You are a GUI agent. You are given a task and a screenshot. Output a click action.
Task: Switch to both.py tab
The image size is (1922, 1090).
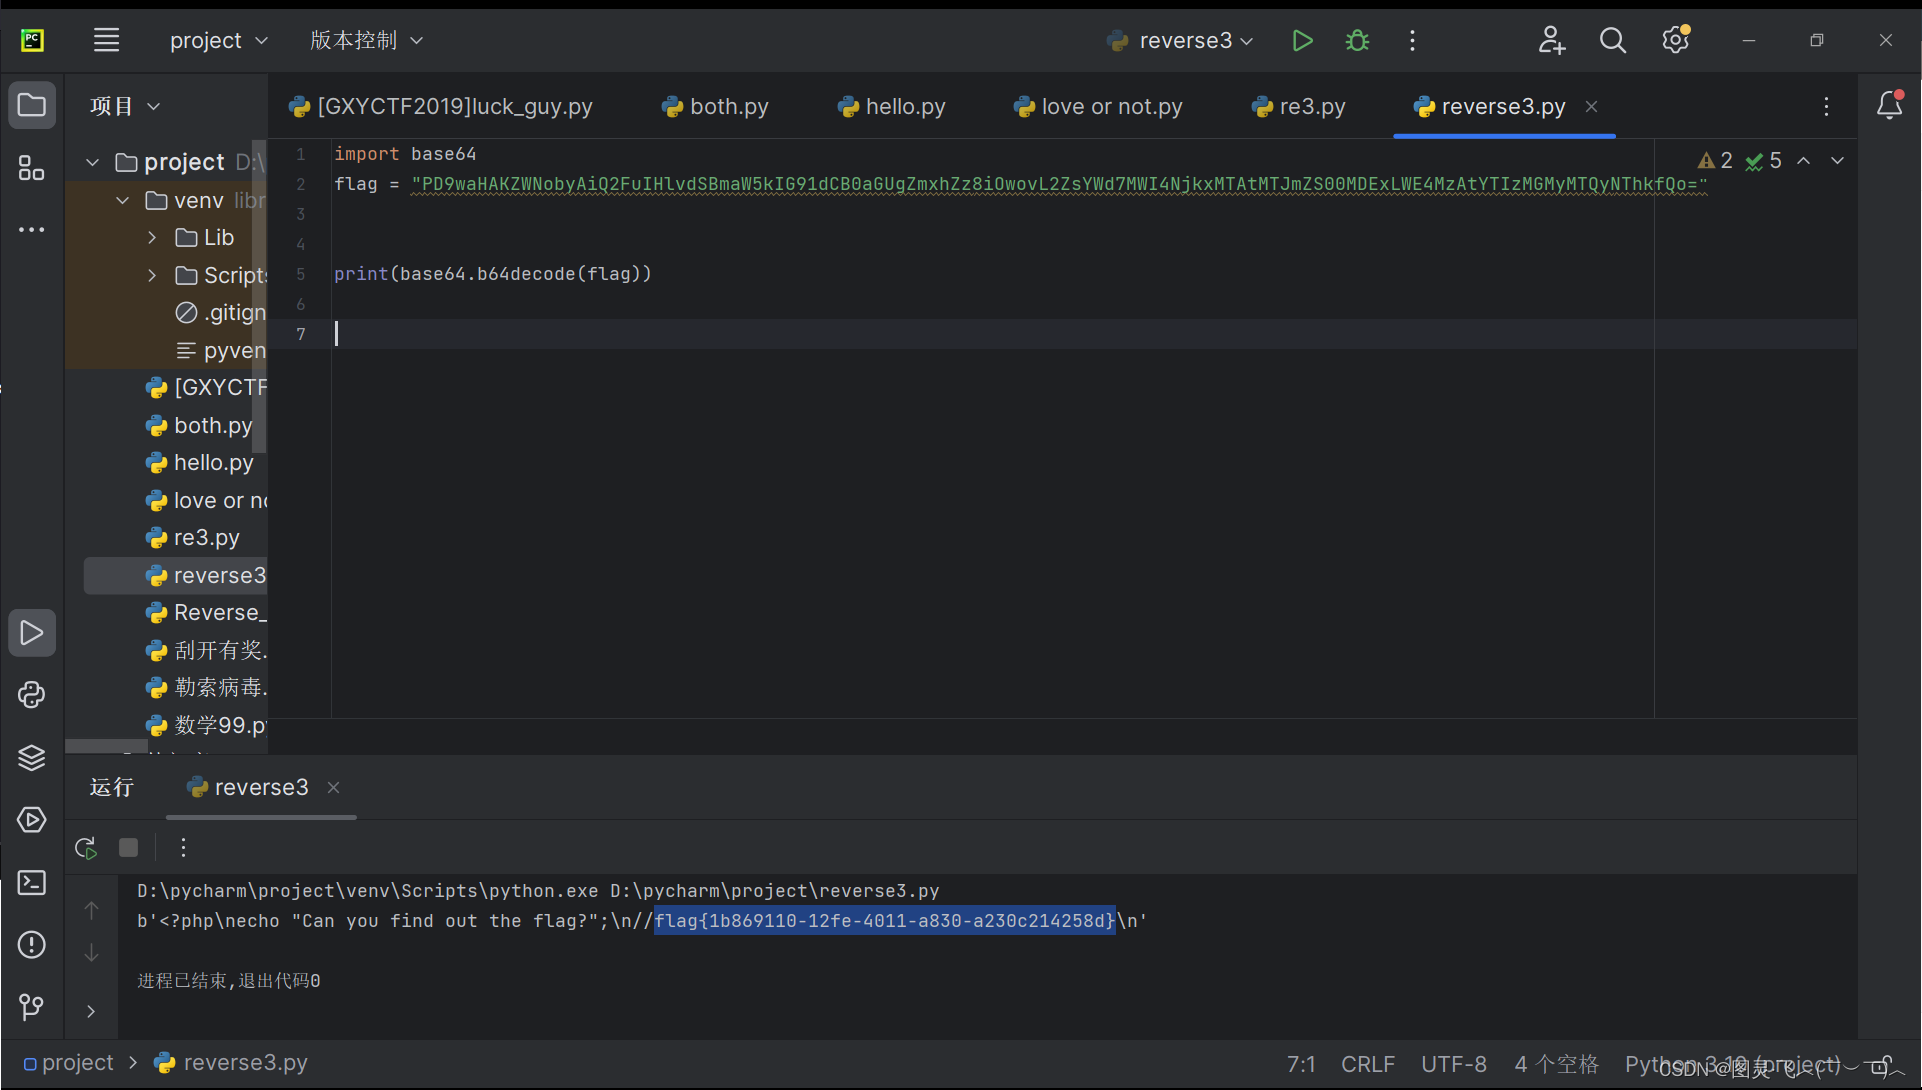click(715, 107)
